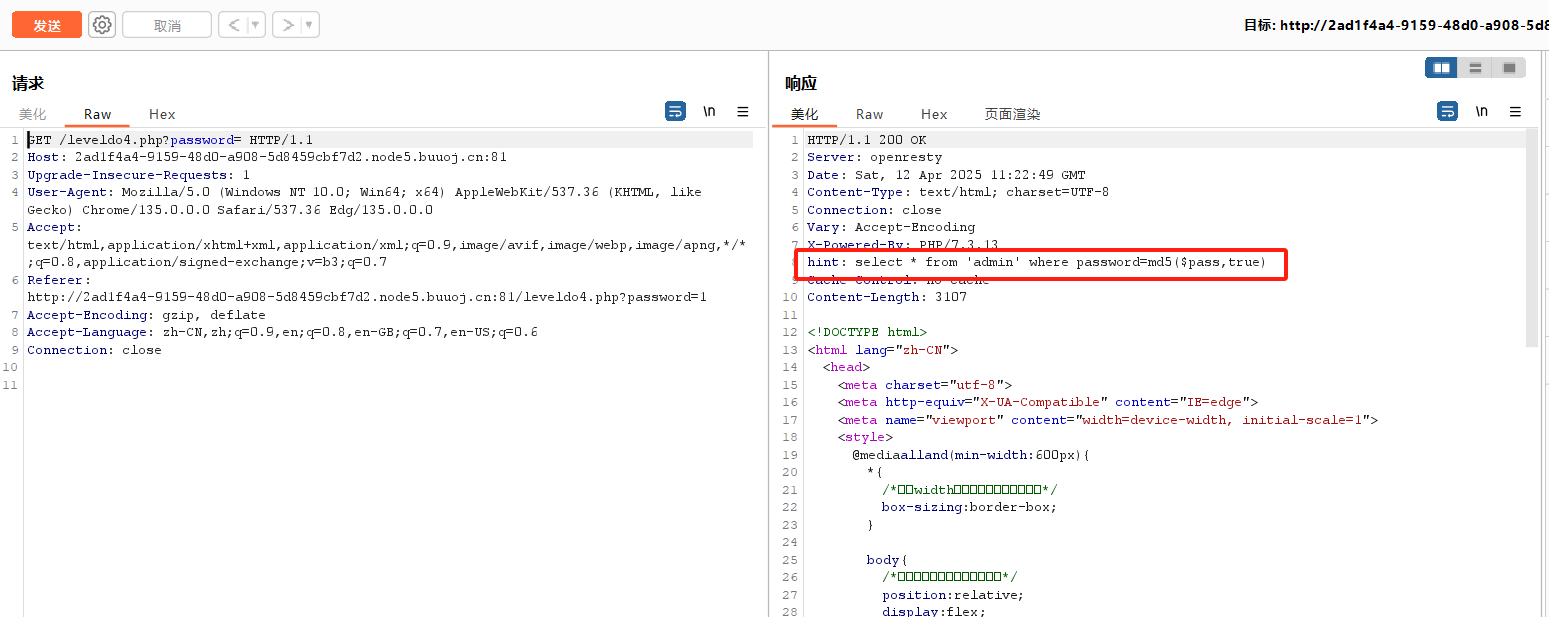Click the Server: openresty header
The height and width of the screenshot is (617, 1549).
pyautogui.click(x=875, y=157)
